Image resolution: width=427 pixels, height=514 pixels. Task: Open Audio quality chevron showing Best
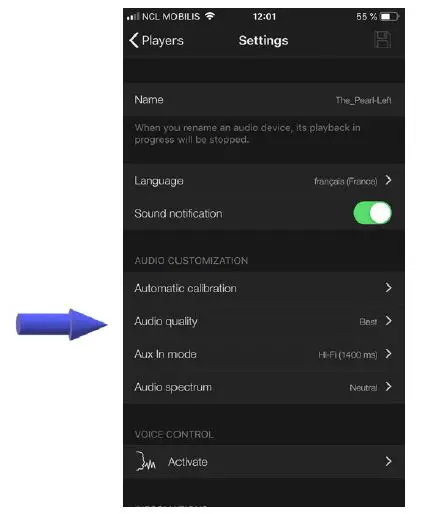pyautogui.click(x=388, y=321)
